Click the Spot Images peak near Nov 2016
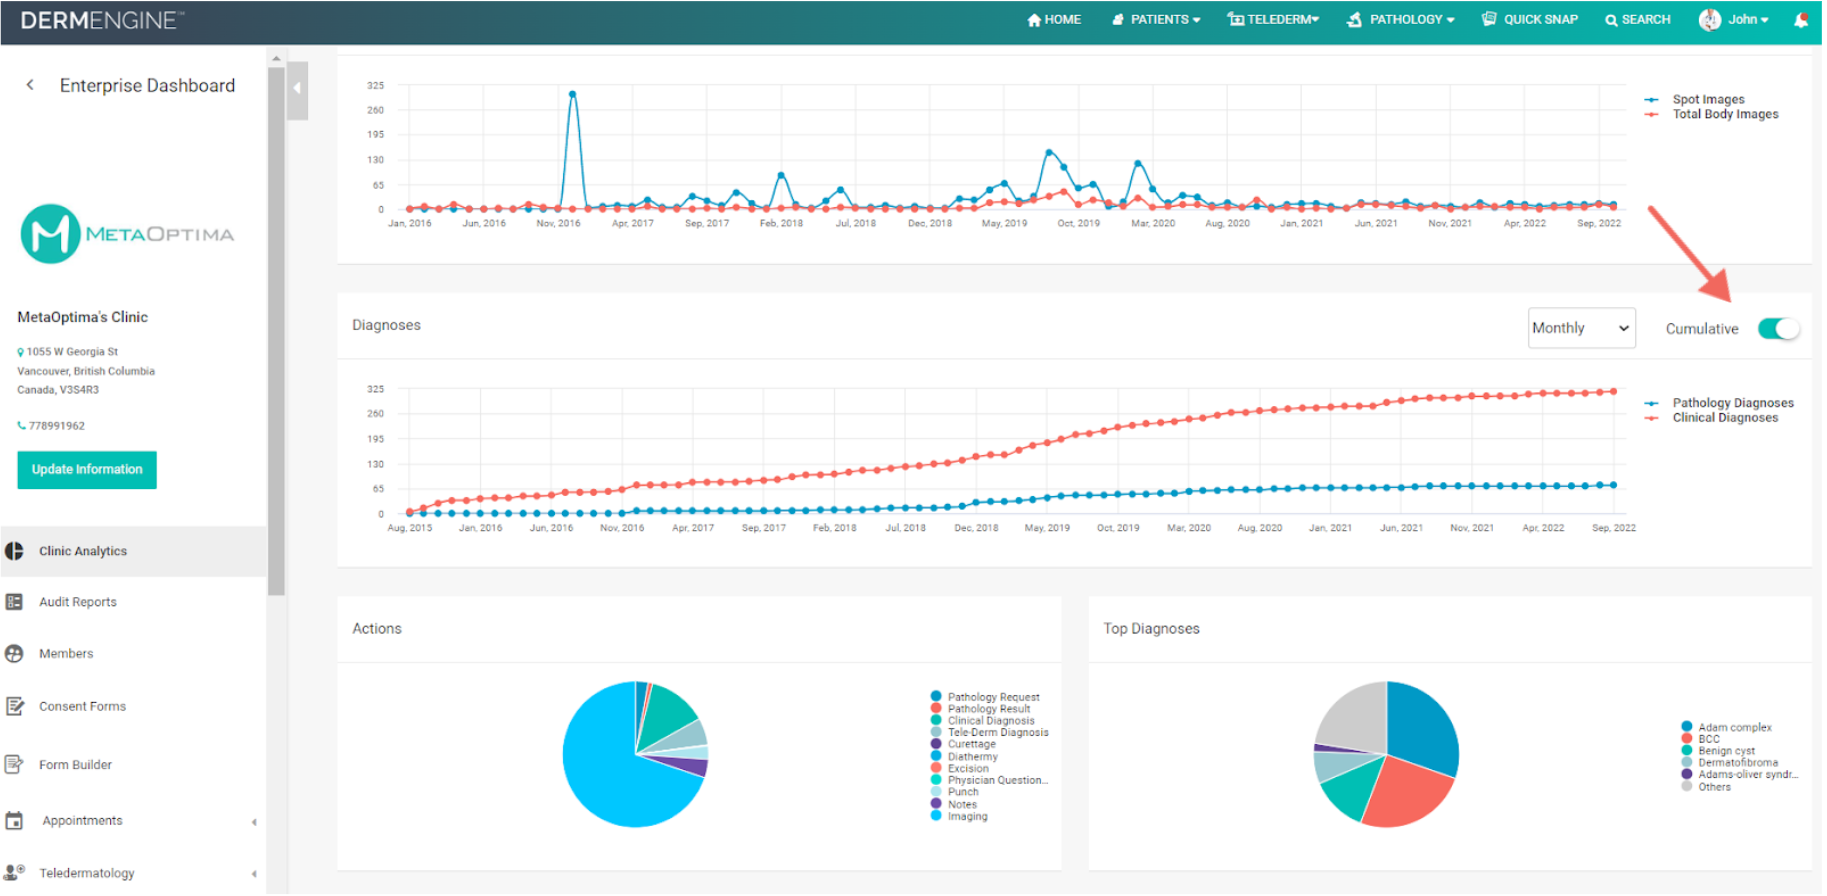Screen dimensions: 1827x896 point(572,95)
